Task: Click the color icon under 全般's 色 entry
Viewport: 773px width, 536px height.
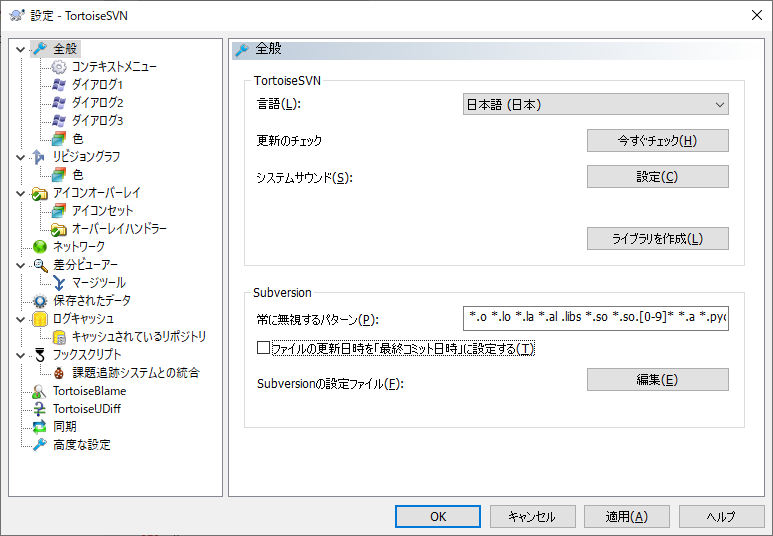Action: (x=59, y=139)
